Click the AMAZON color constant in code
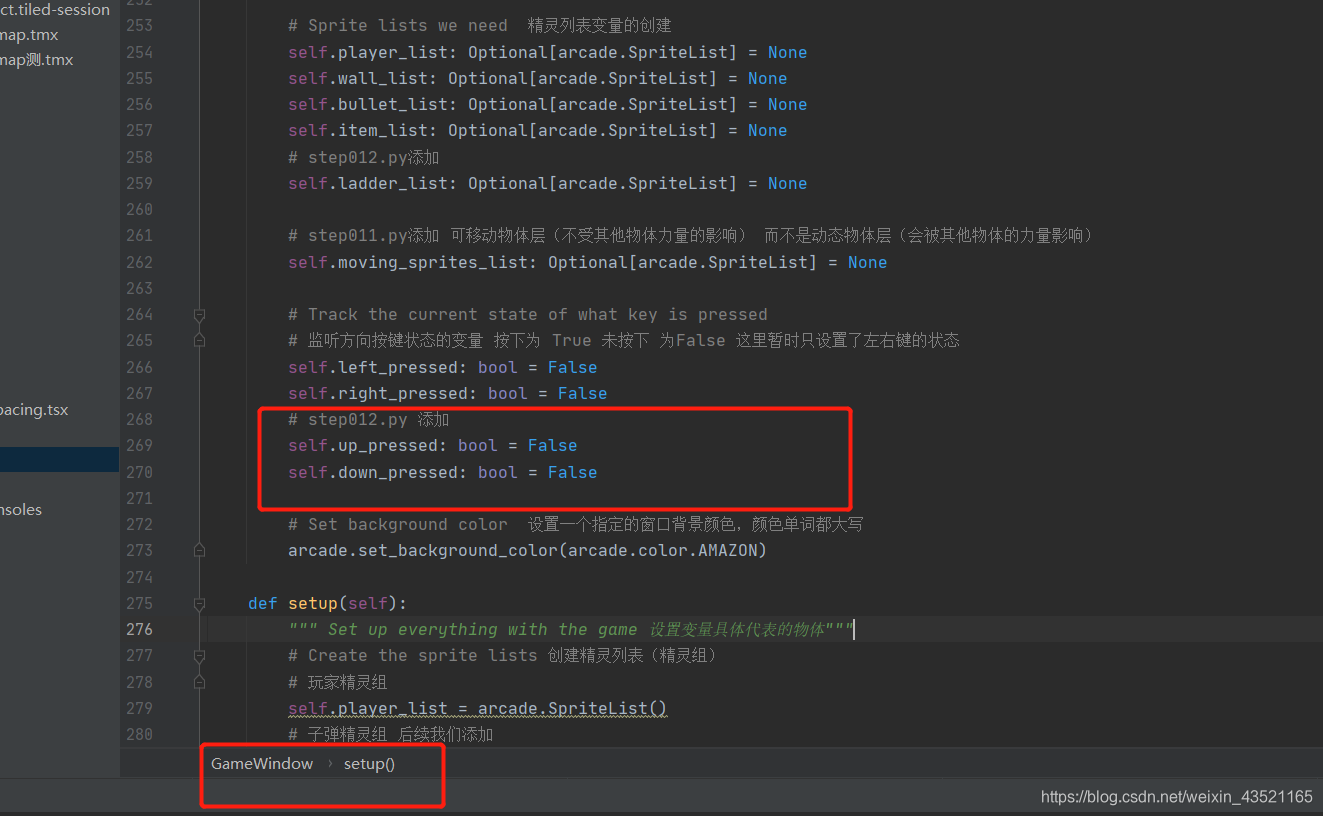This screenshot has height=816, width=1323. click(x=727, y=550)
